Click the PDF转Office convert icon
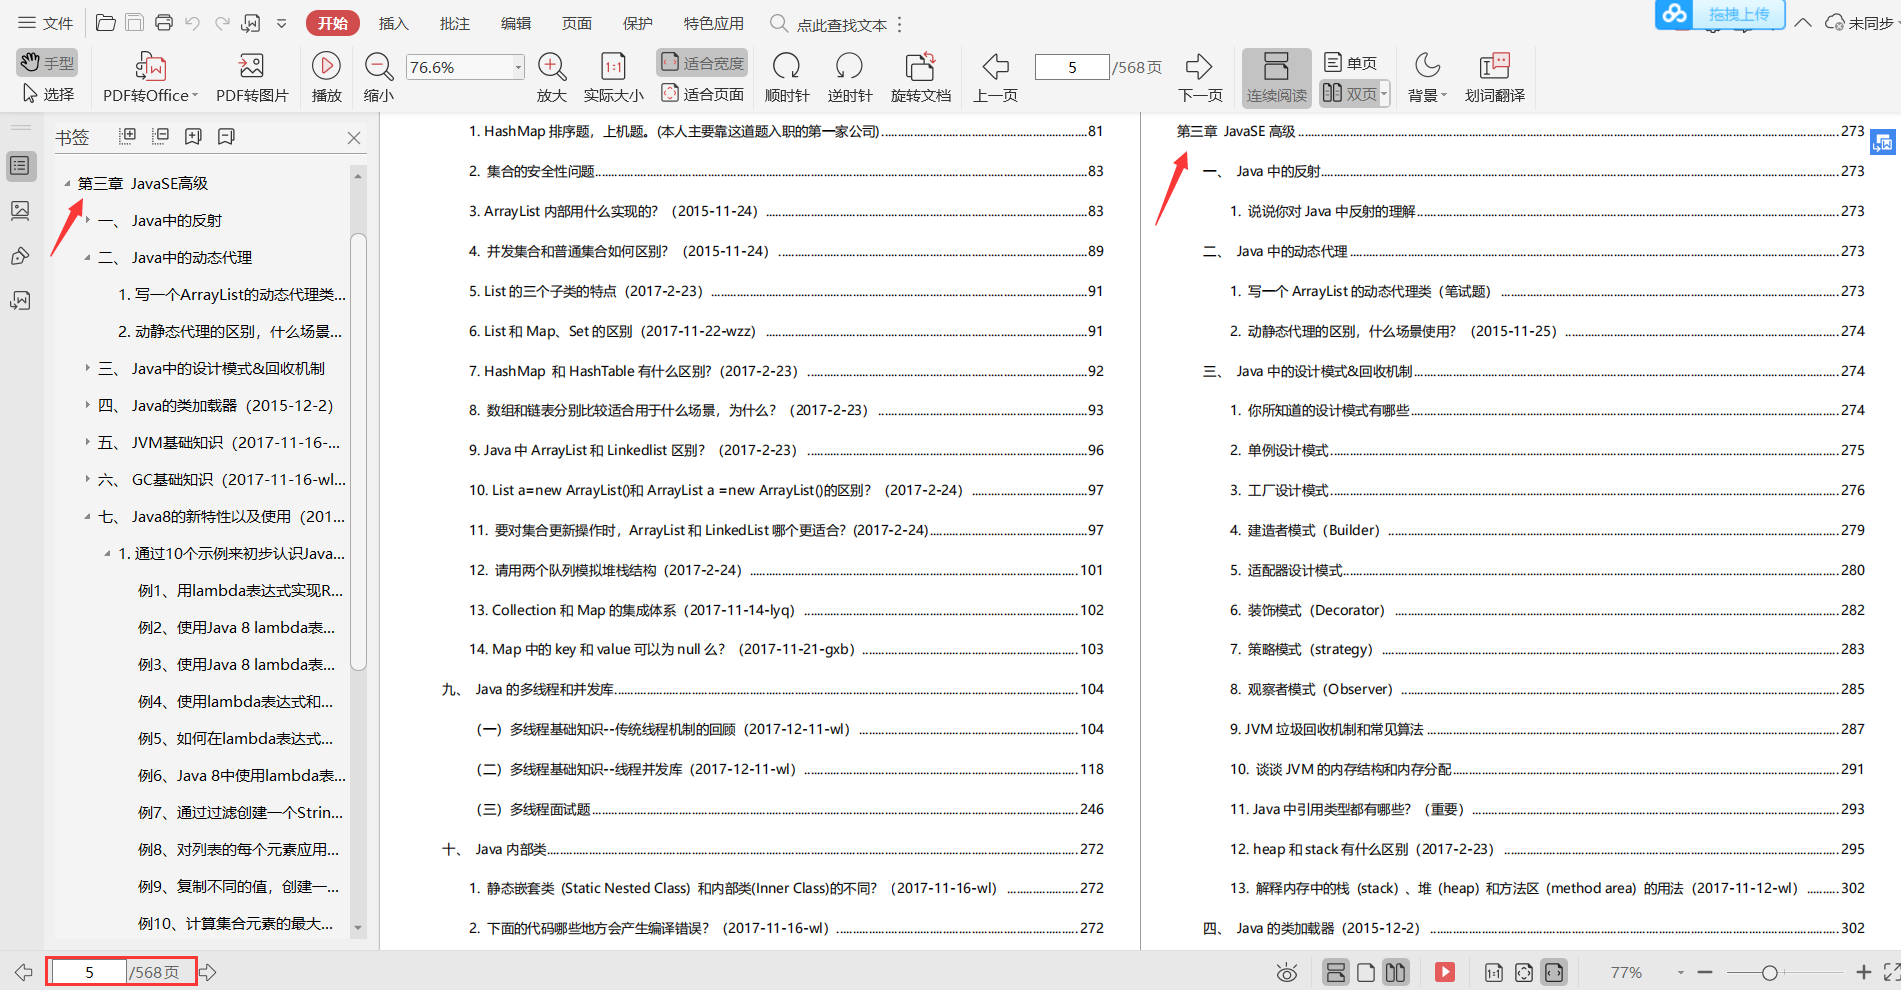 pyautogui.click(x=150, y=67)
